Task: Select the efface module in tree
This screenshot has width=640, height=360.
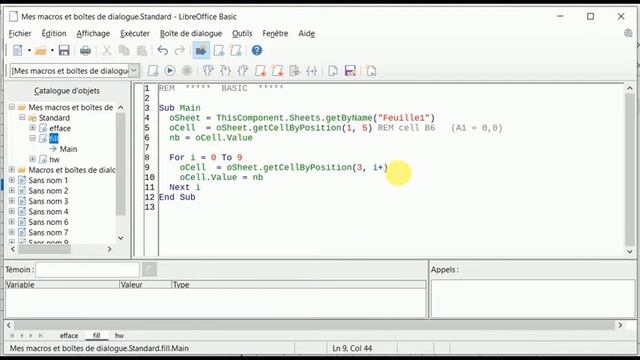Action: [60, 128]
